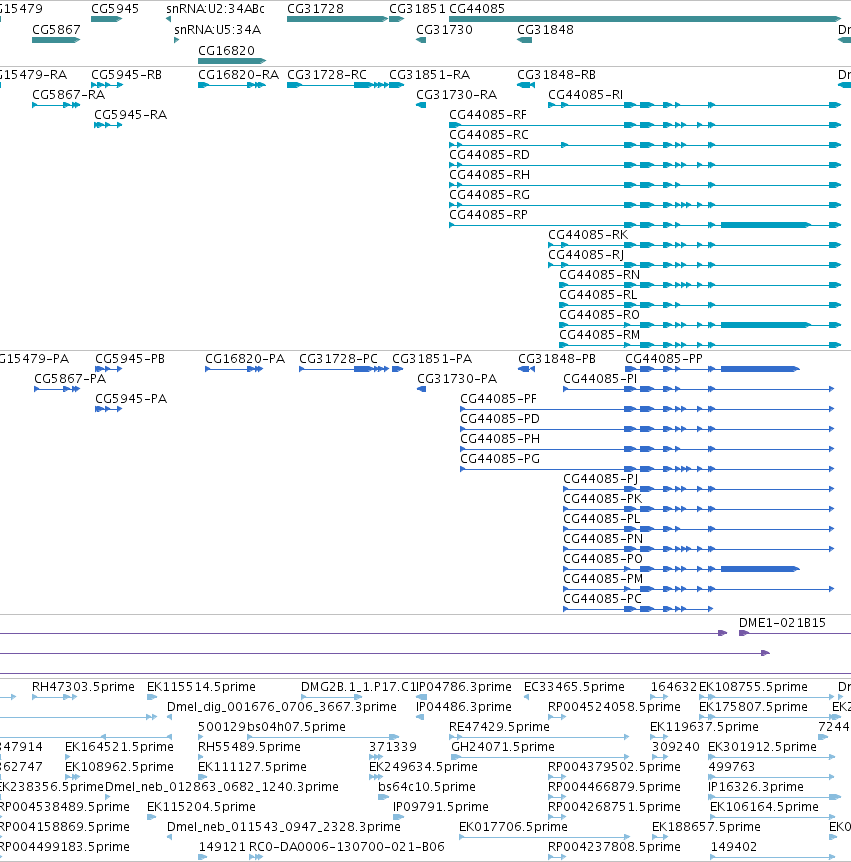The height and width of the screenshot is (862, 851).
Task: Click protein CG31848-PB
Action: [527, 368]
